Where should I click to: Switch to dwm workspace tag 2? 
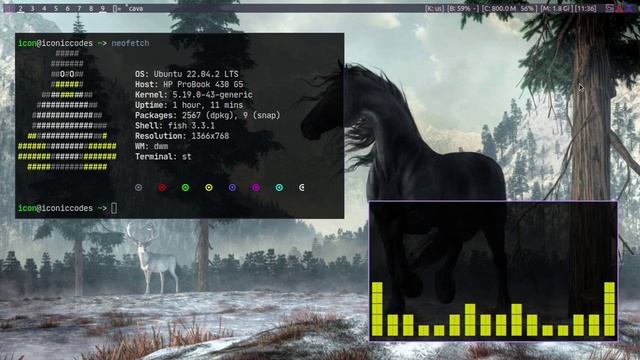tap(20, 8)
